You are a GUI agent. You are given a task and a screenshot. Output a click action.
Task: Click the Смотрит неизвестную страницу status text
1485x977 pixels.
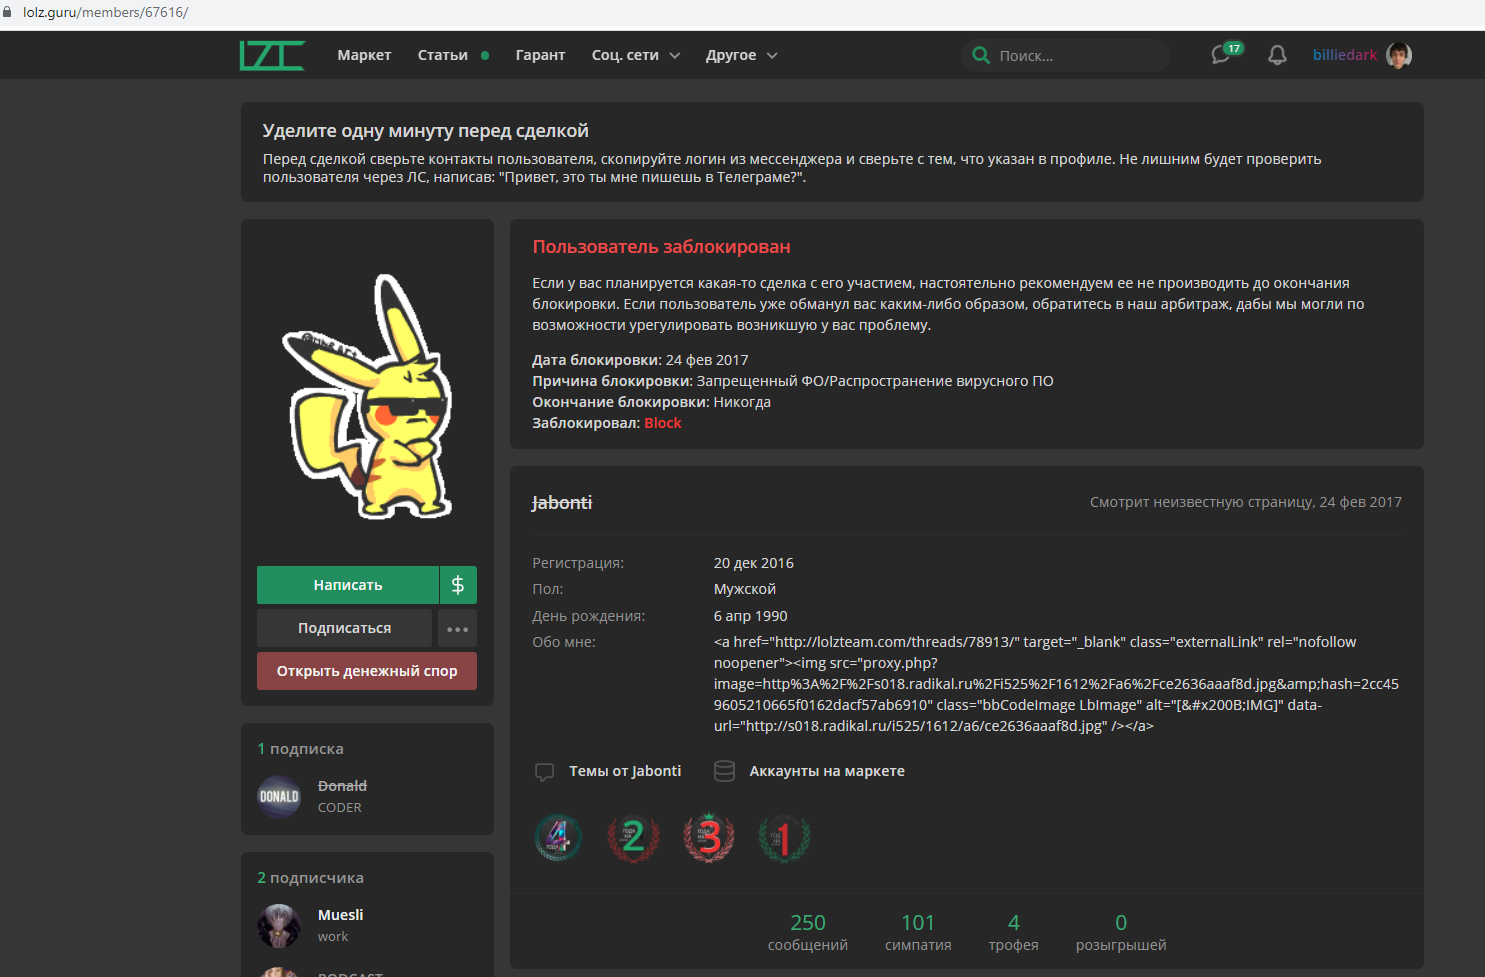click(x=1246, y=502)
